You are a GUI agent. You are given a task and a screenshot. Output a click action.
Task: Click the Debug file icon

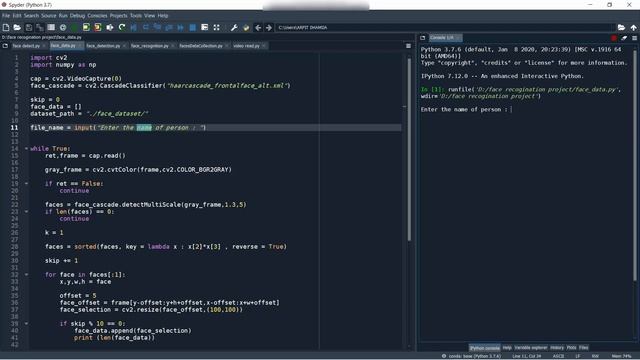133,27
